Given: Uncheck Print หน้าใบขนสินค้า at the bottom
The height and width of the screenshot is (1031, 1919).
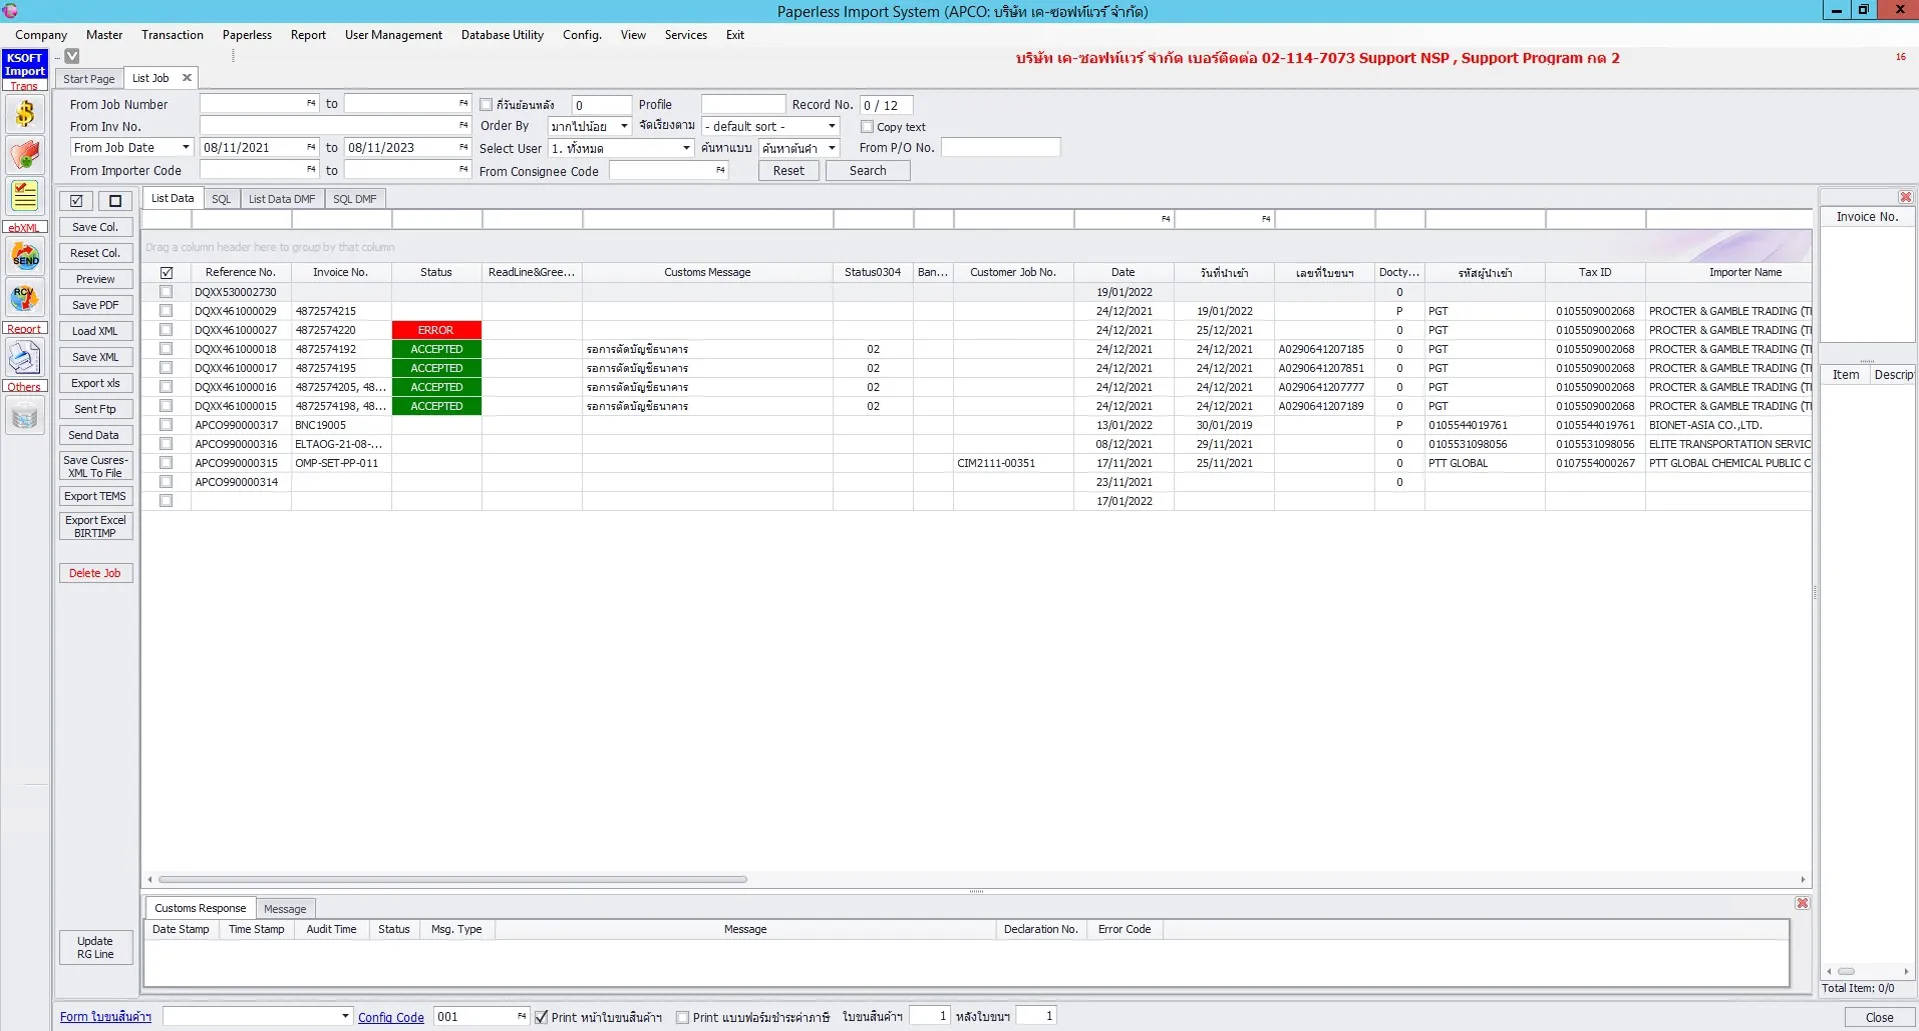Looking at the screenshot, I should (541, 1017).
